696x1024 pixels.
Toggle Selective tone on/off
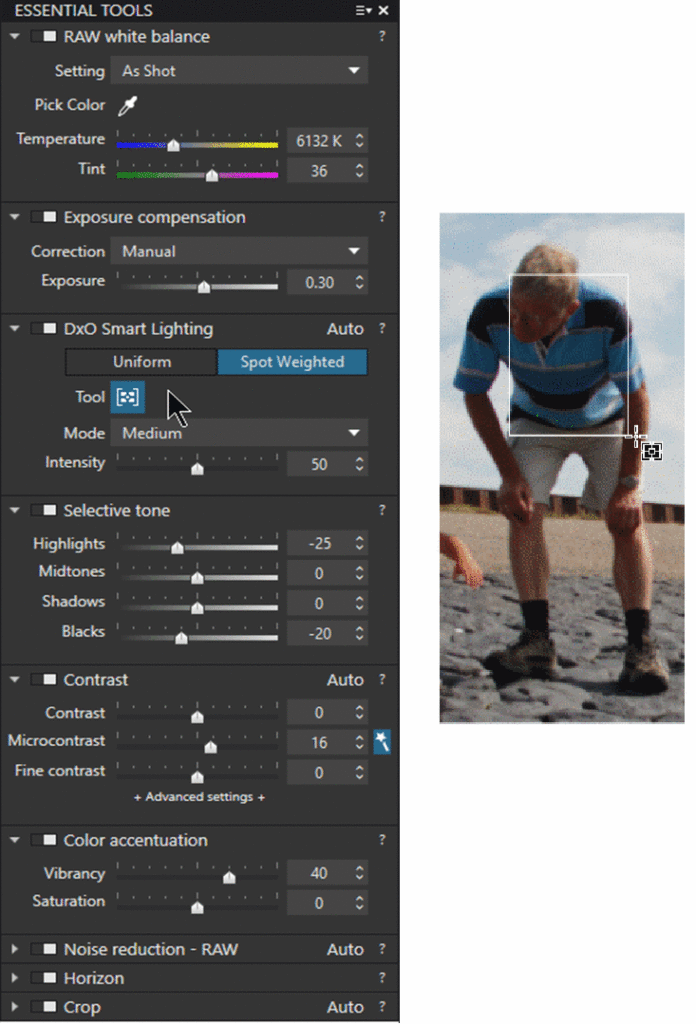click(x=44, y=510)
